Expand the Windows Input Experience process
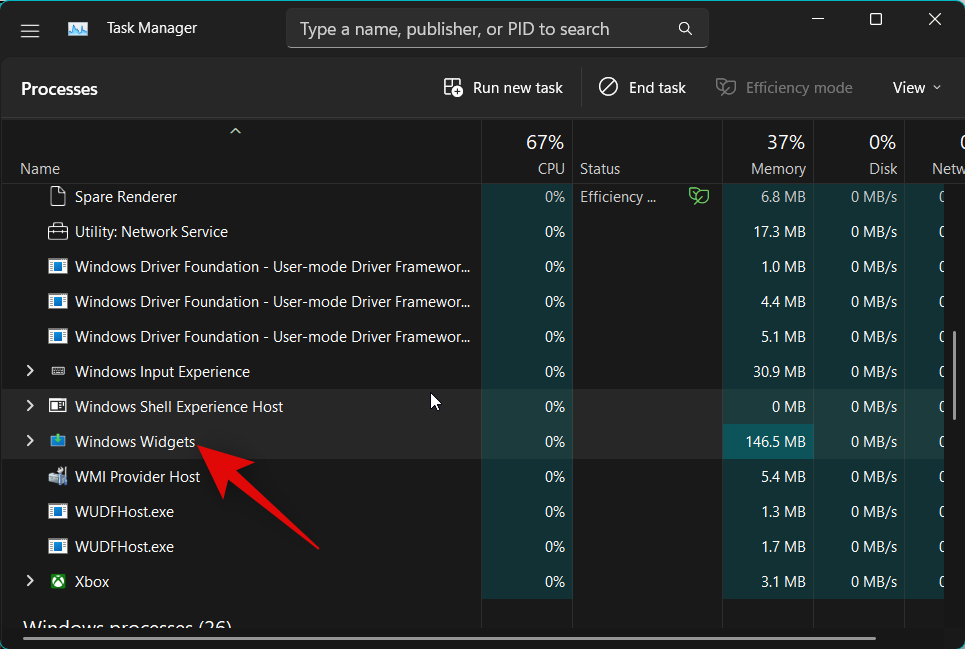 pyautogui.click(x=29, y=371)
